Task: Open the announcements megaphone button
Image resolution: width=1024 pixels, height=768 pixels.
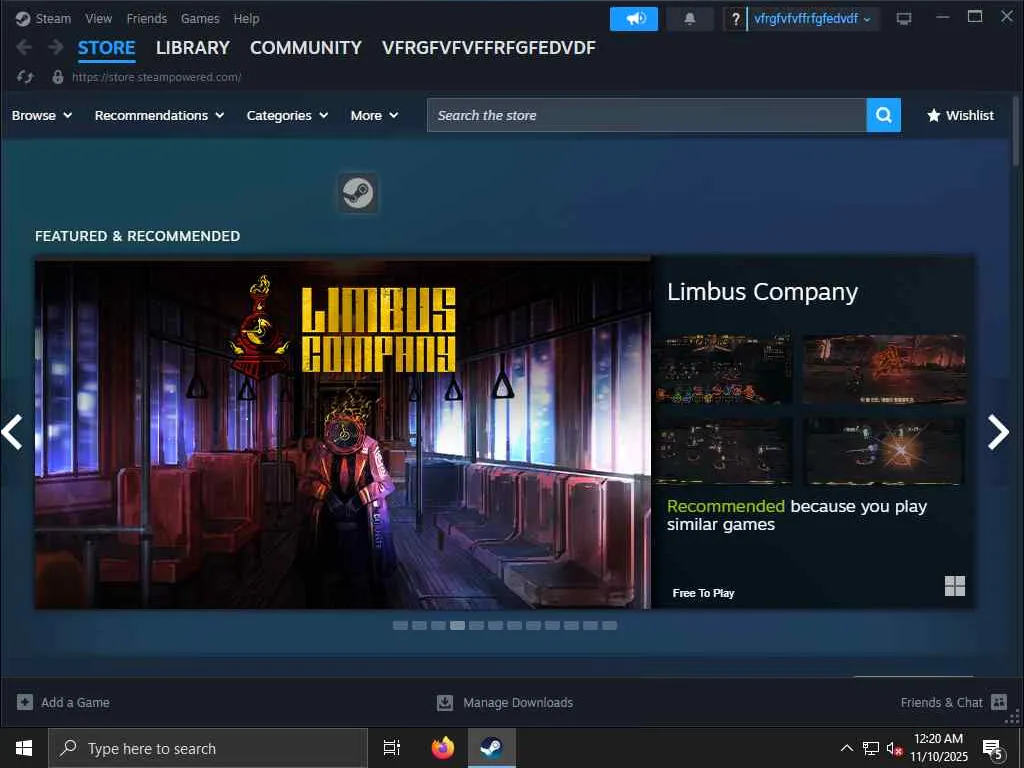Action: tap(633, 19)
